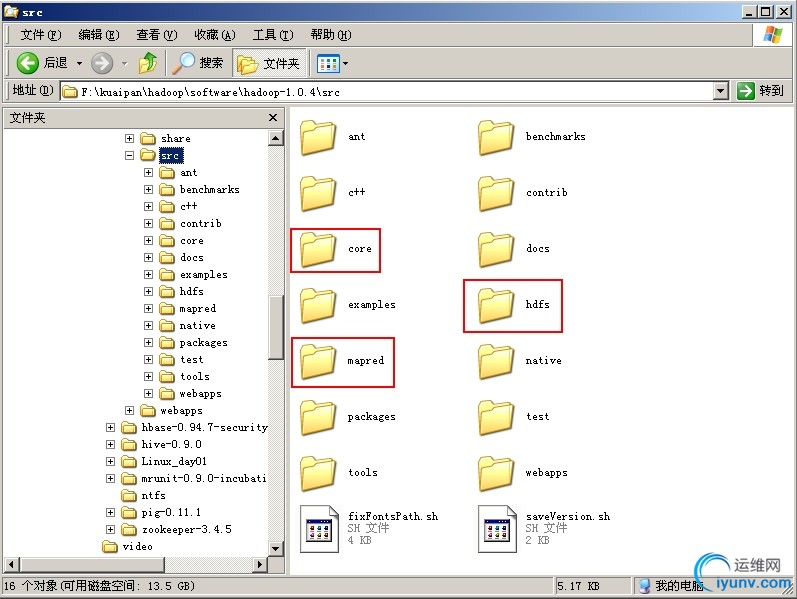Open the Views dropdown arrow

click(x=346, y=64)
